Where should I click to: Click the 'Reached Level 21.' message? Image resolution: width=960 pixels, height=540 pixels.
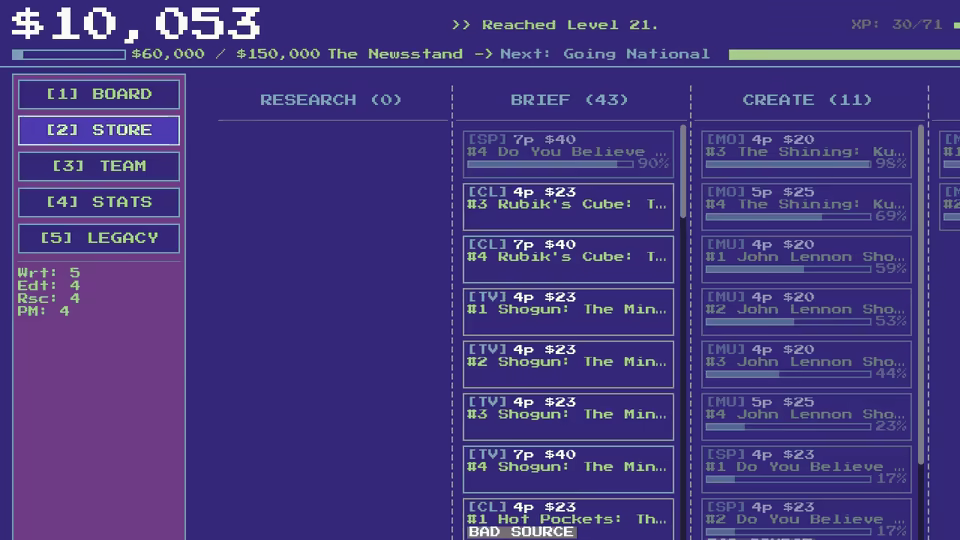(x=569, y=25)
